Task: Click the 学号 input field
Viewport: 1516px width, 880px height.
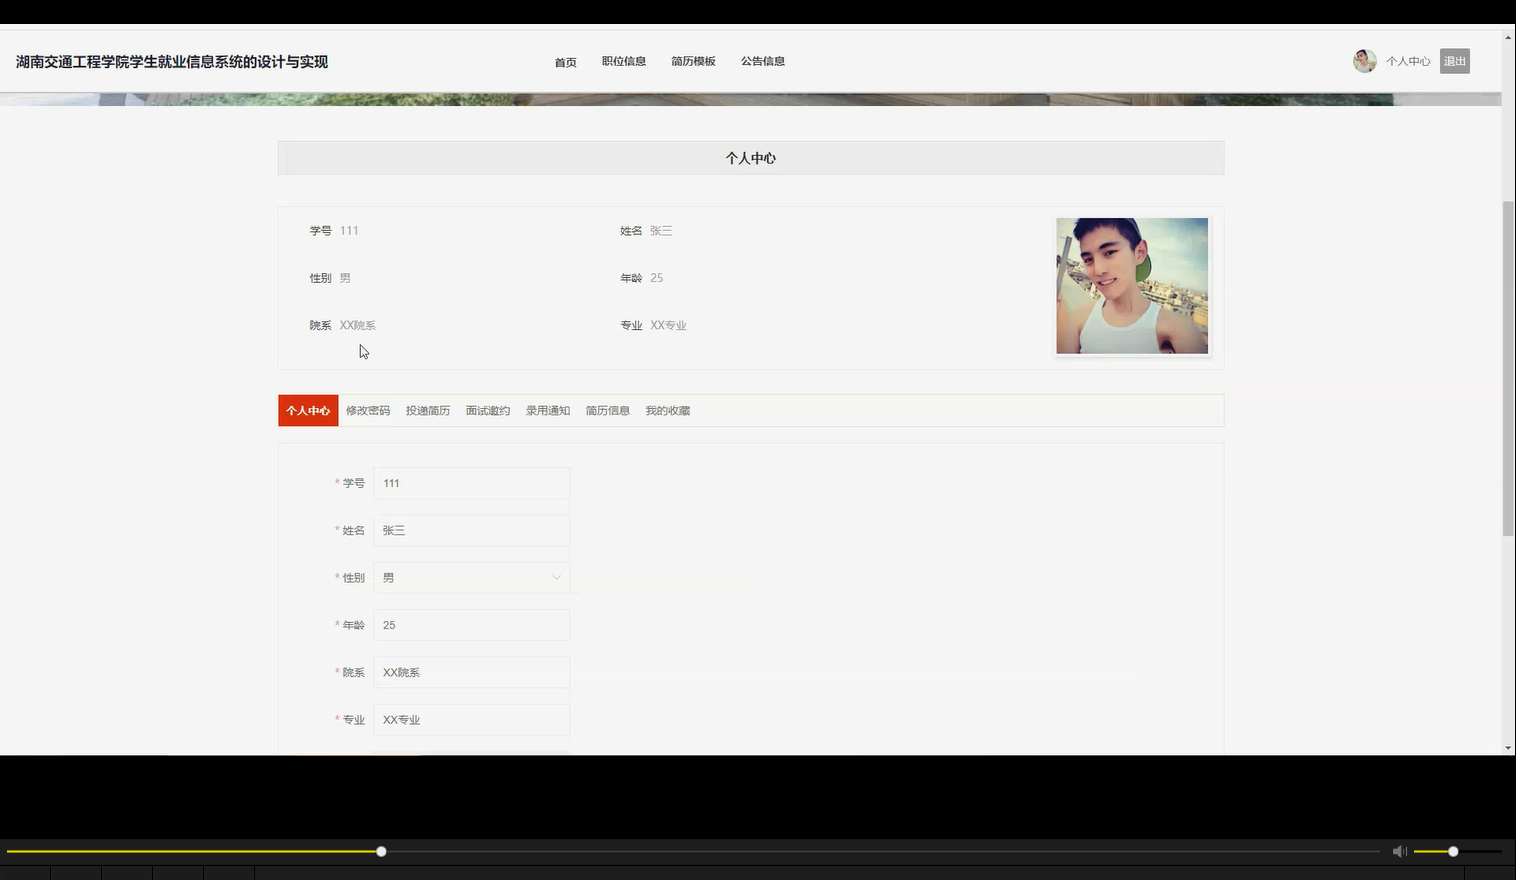Action: pos(471,483)
